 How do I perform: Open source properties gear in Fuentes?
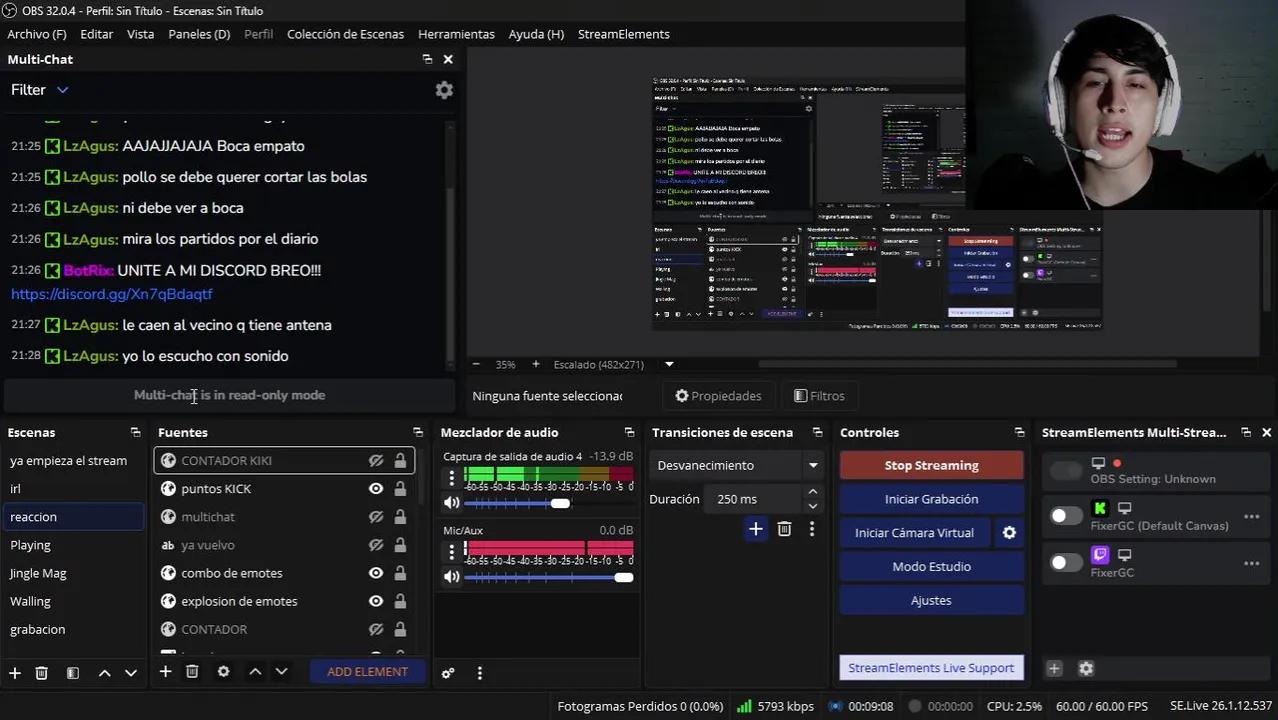[223, 672]
